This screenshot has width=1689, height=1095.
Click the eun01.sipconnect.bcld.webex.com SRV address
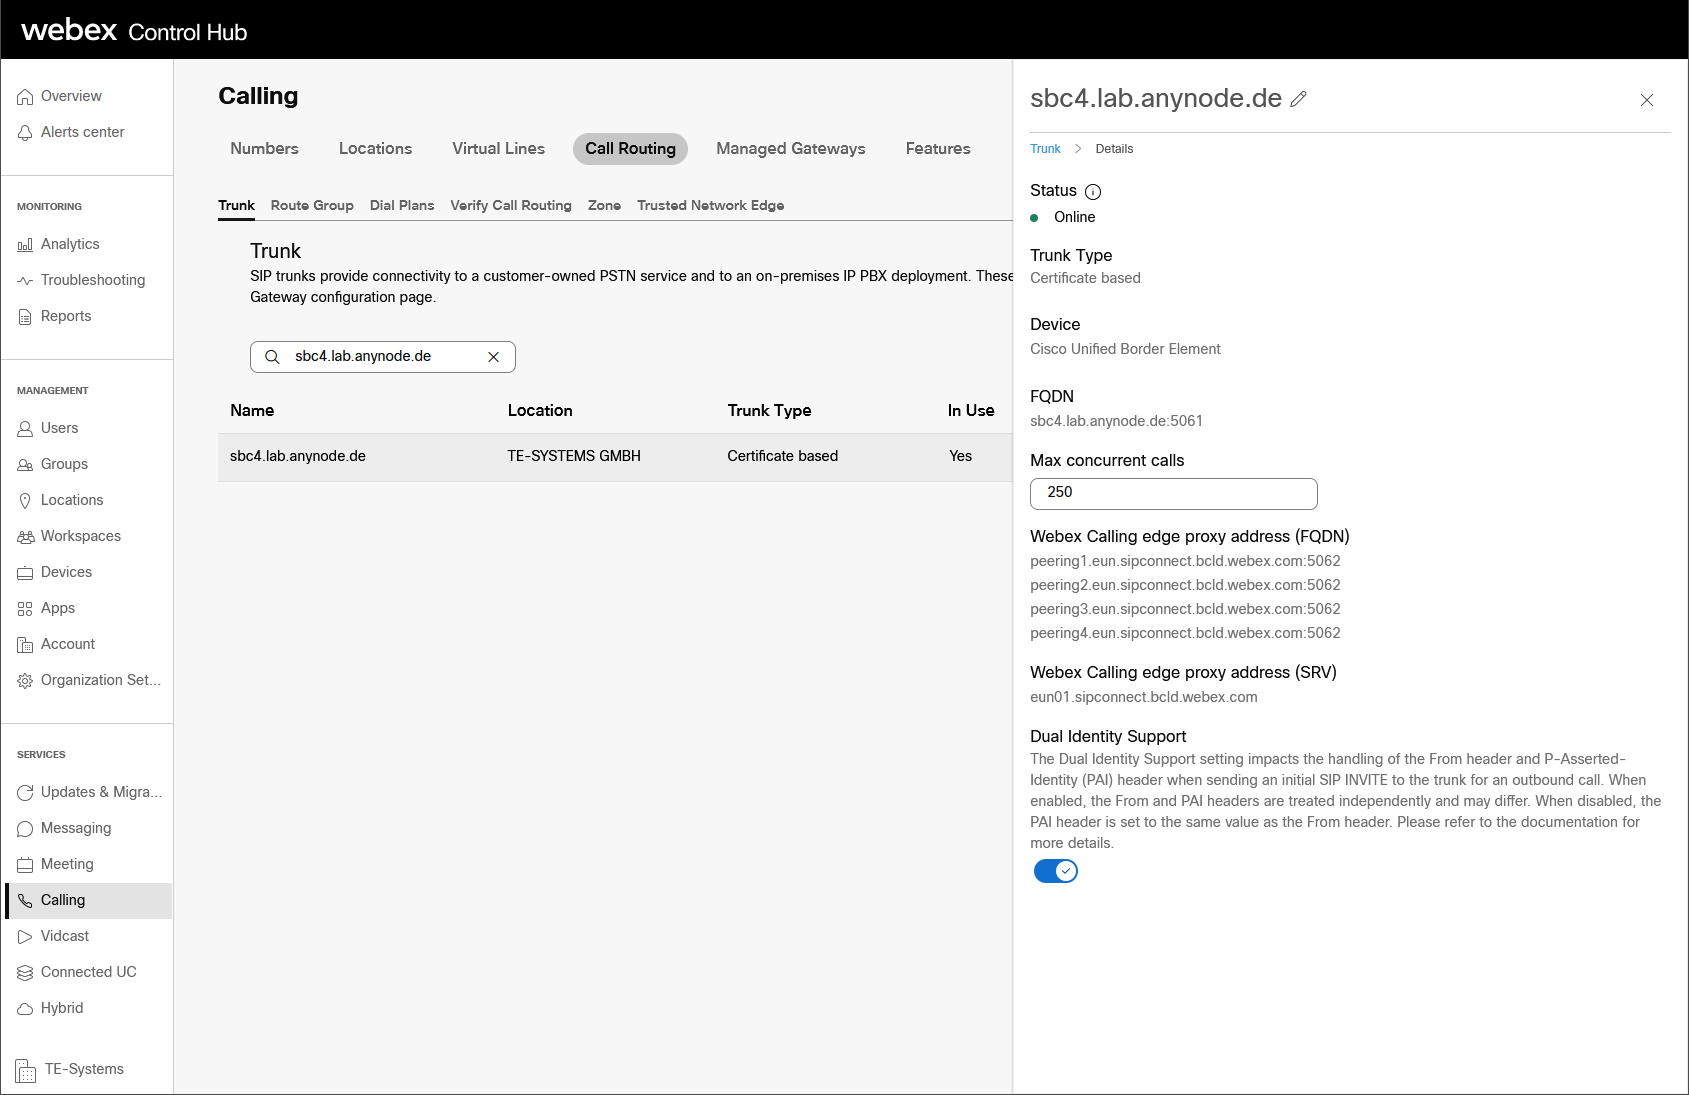pos(1144,698)
